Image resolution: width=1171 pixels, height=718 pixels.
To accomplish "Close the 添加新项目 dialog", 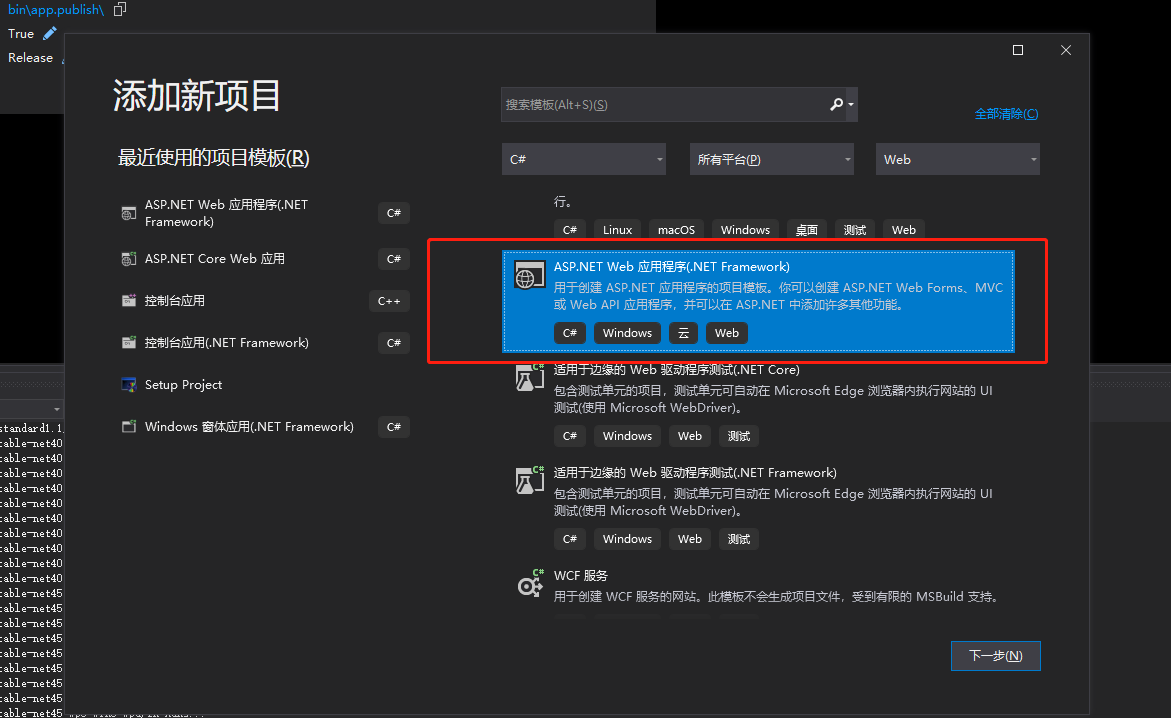I will click(1066, 50).
